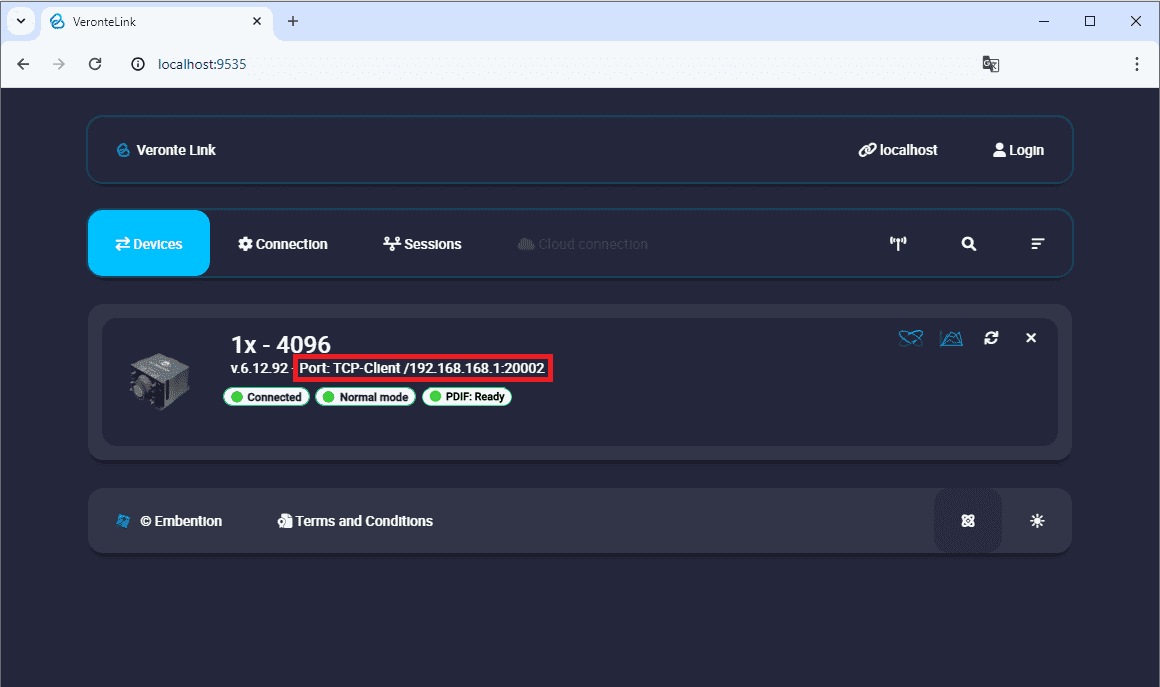Screen dimensions: 1160x687
Task: Open the Connection tab
Action: point(283,244)
